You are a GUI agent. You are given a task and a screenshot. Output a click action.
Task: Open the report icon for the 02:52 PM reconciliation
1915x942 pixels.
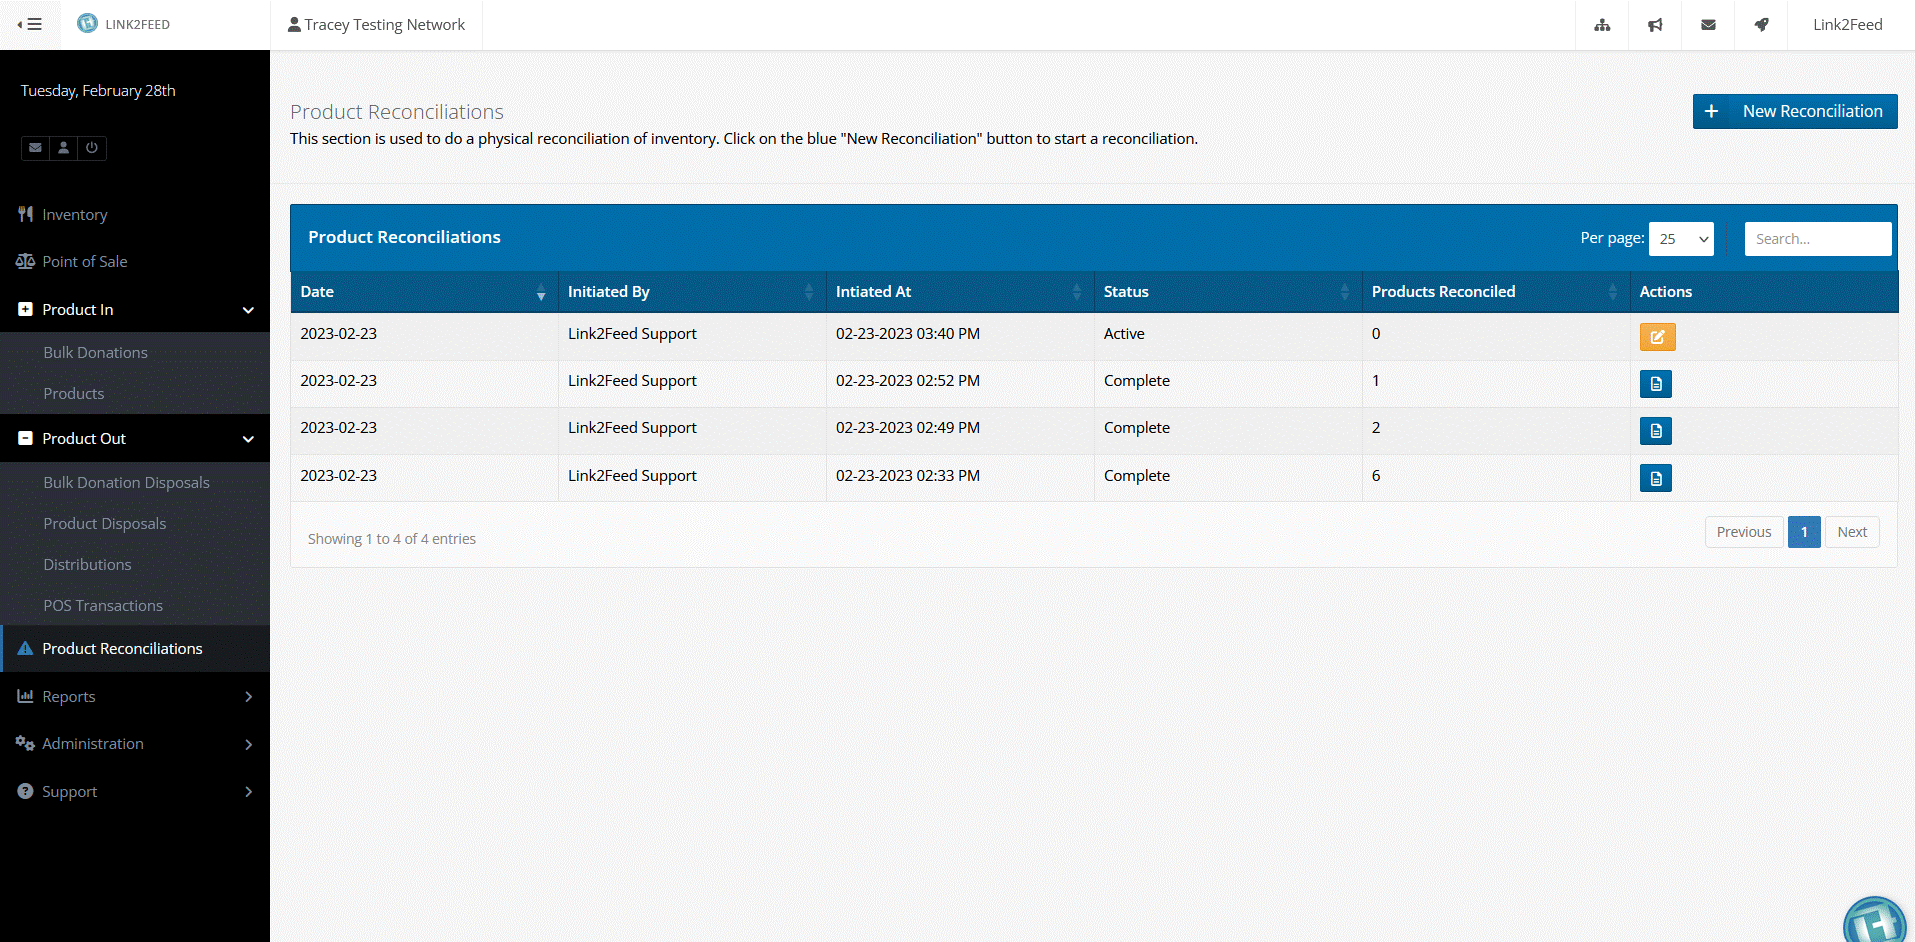coord(1656,383)
